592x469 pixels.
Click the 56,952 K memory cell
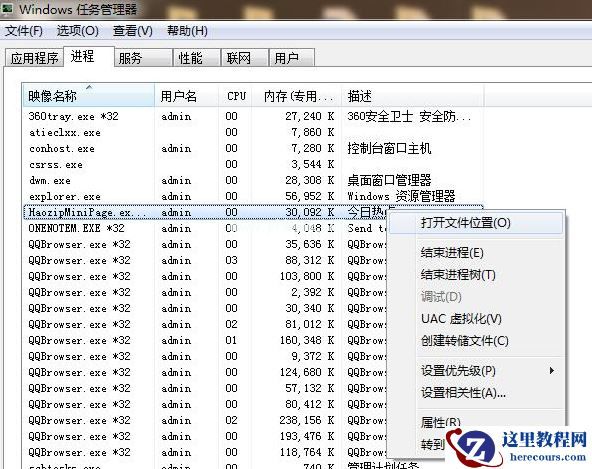[x=310, y=196]
